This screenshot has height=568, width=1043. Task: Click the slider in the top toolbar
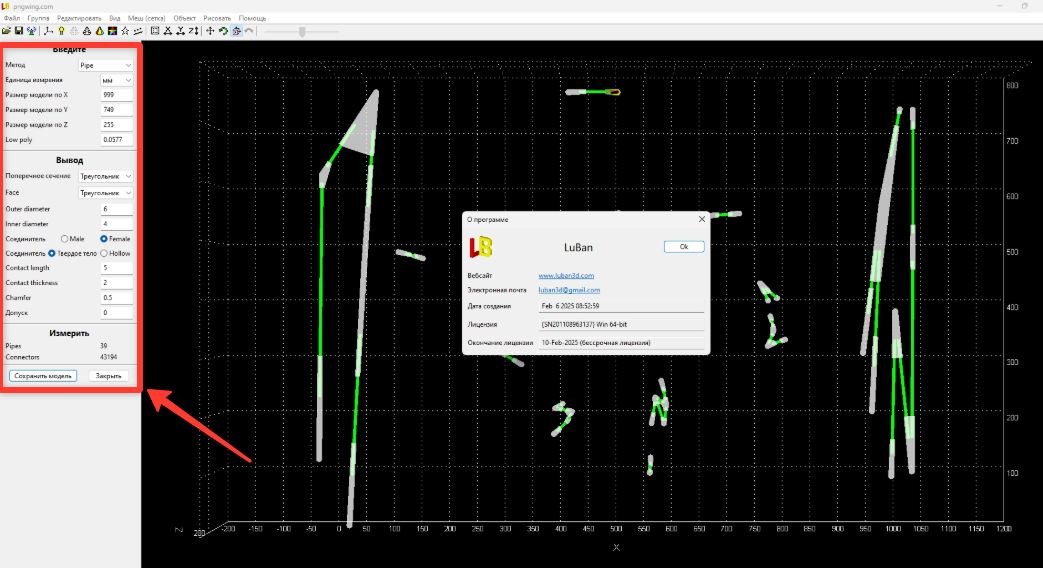302,31
